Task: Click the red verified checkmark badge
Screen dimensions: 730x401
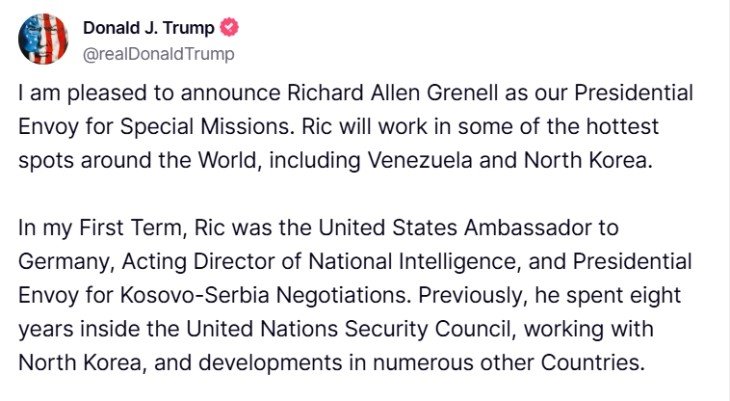Action: (x=231, y=29)
